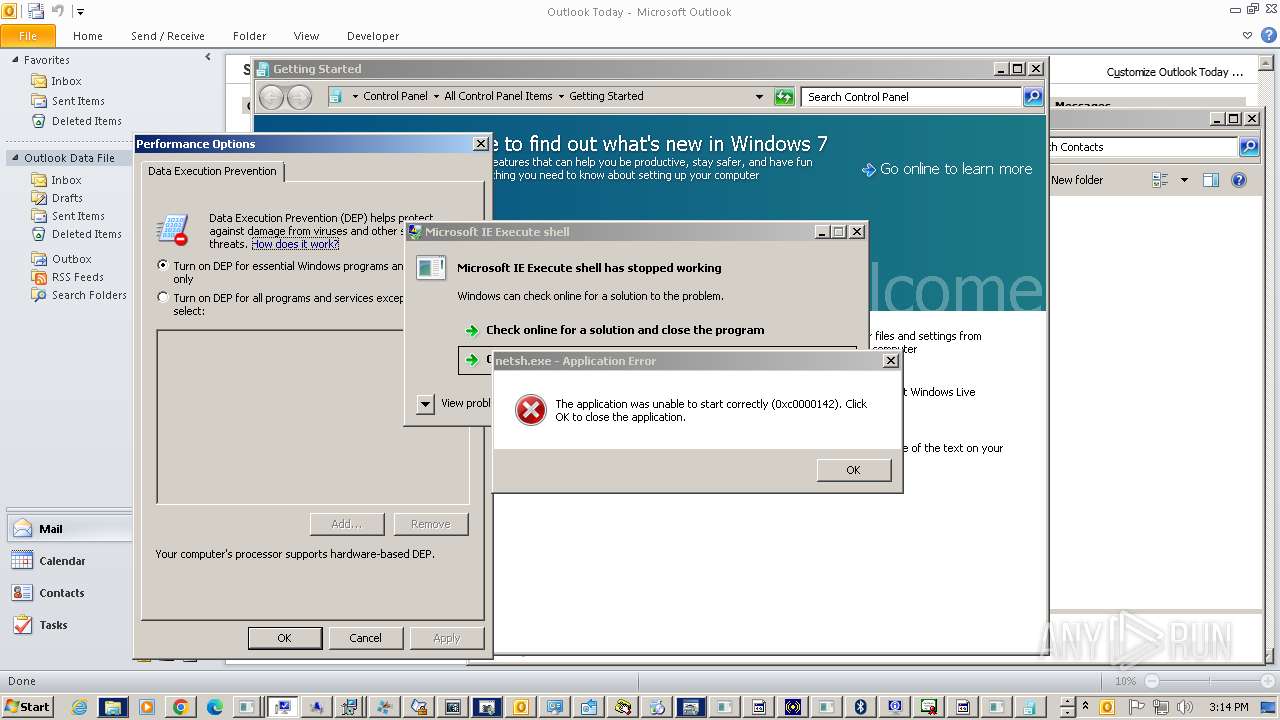This screenshot has height=720, width=1280.
Task: Select Drafts folder in Outlook Data File
Action: pyautogui.click(x=67, y=198)
